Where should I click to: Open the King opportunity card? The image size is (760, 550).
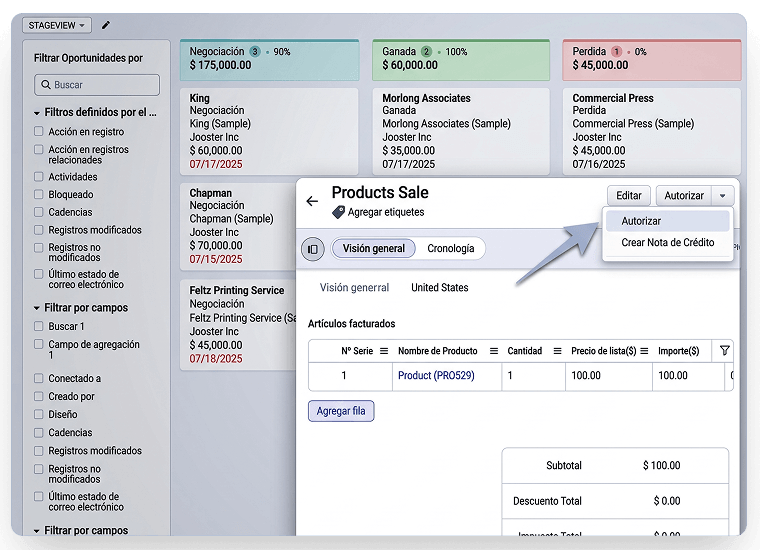tap(269, 131)
